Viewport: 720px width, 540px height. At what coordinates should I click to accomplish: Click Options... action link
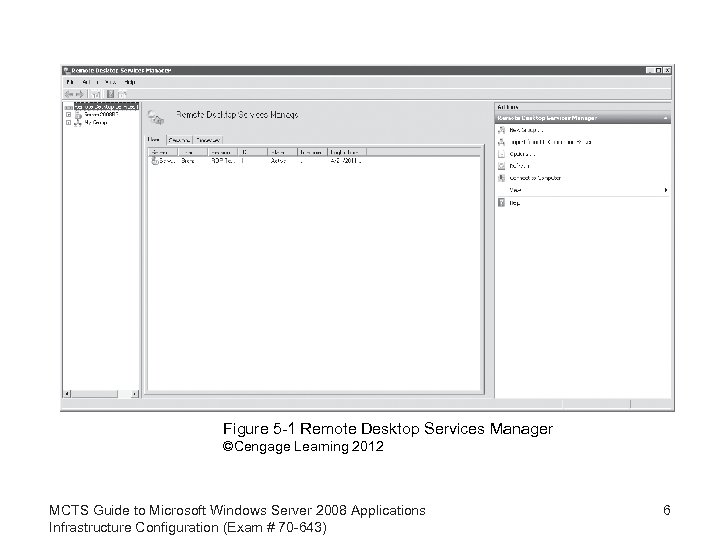(523, 154)
